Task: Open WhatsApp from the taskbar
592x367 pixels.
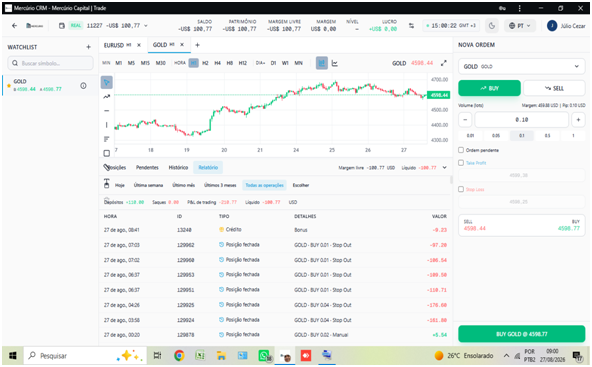Action: click(x=264, y=356)
